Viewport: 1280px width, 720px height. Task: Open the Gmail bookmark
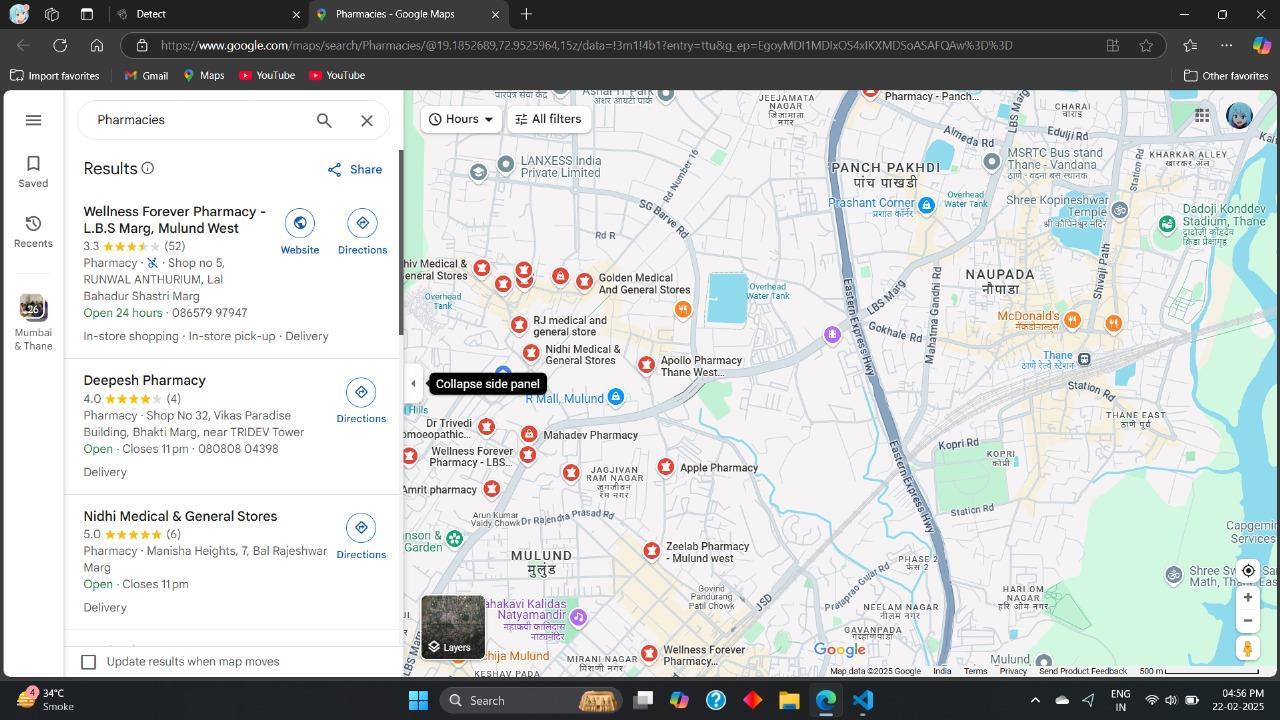point(146,76)
